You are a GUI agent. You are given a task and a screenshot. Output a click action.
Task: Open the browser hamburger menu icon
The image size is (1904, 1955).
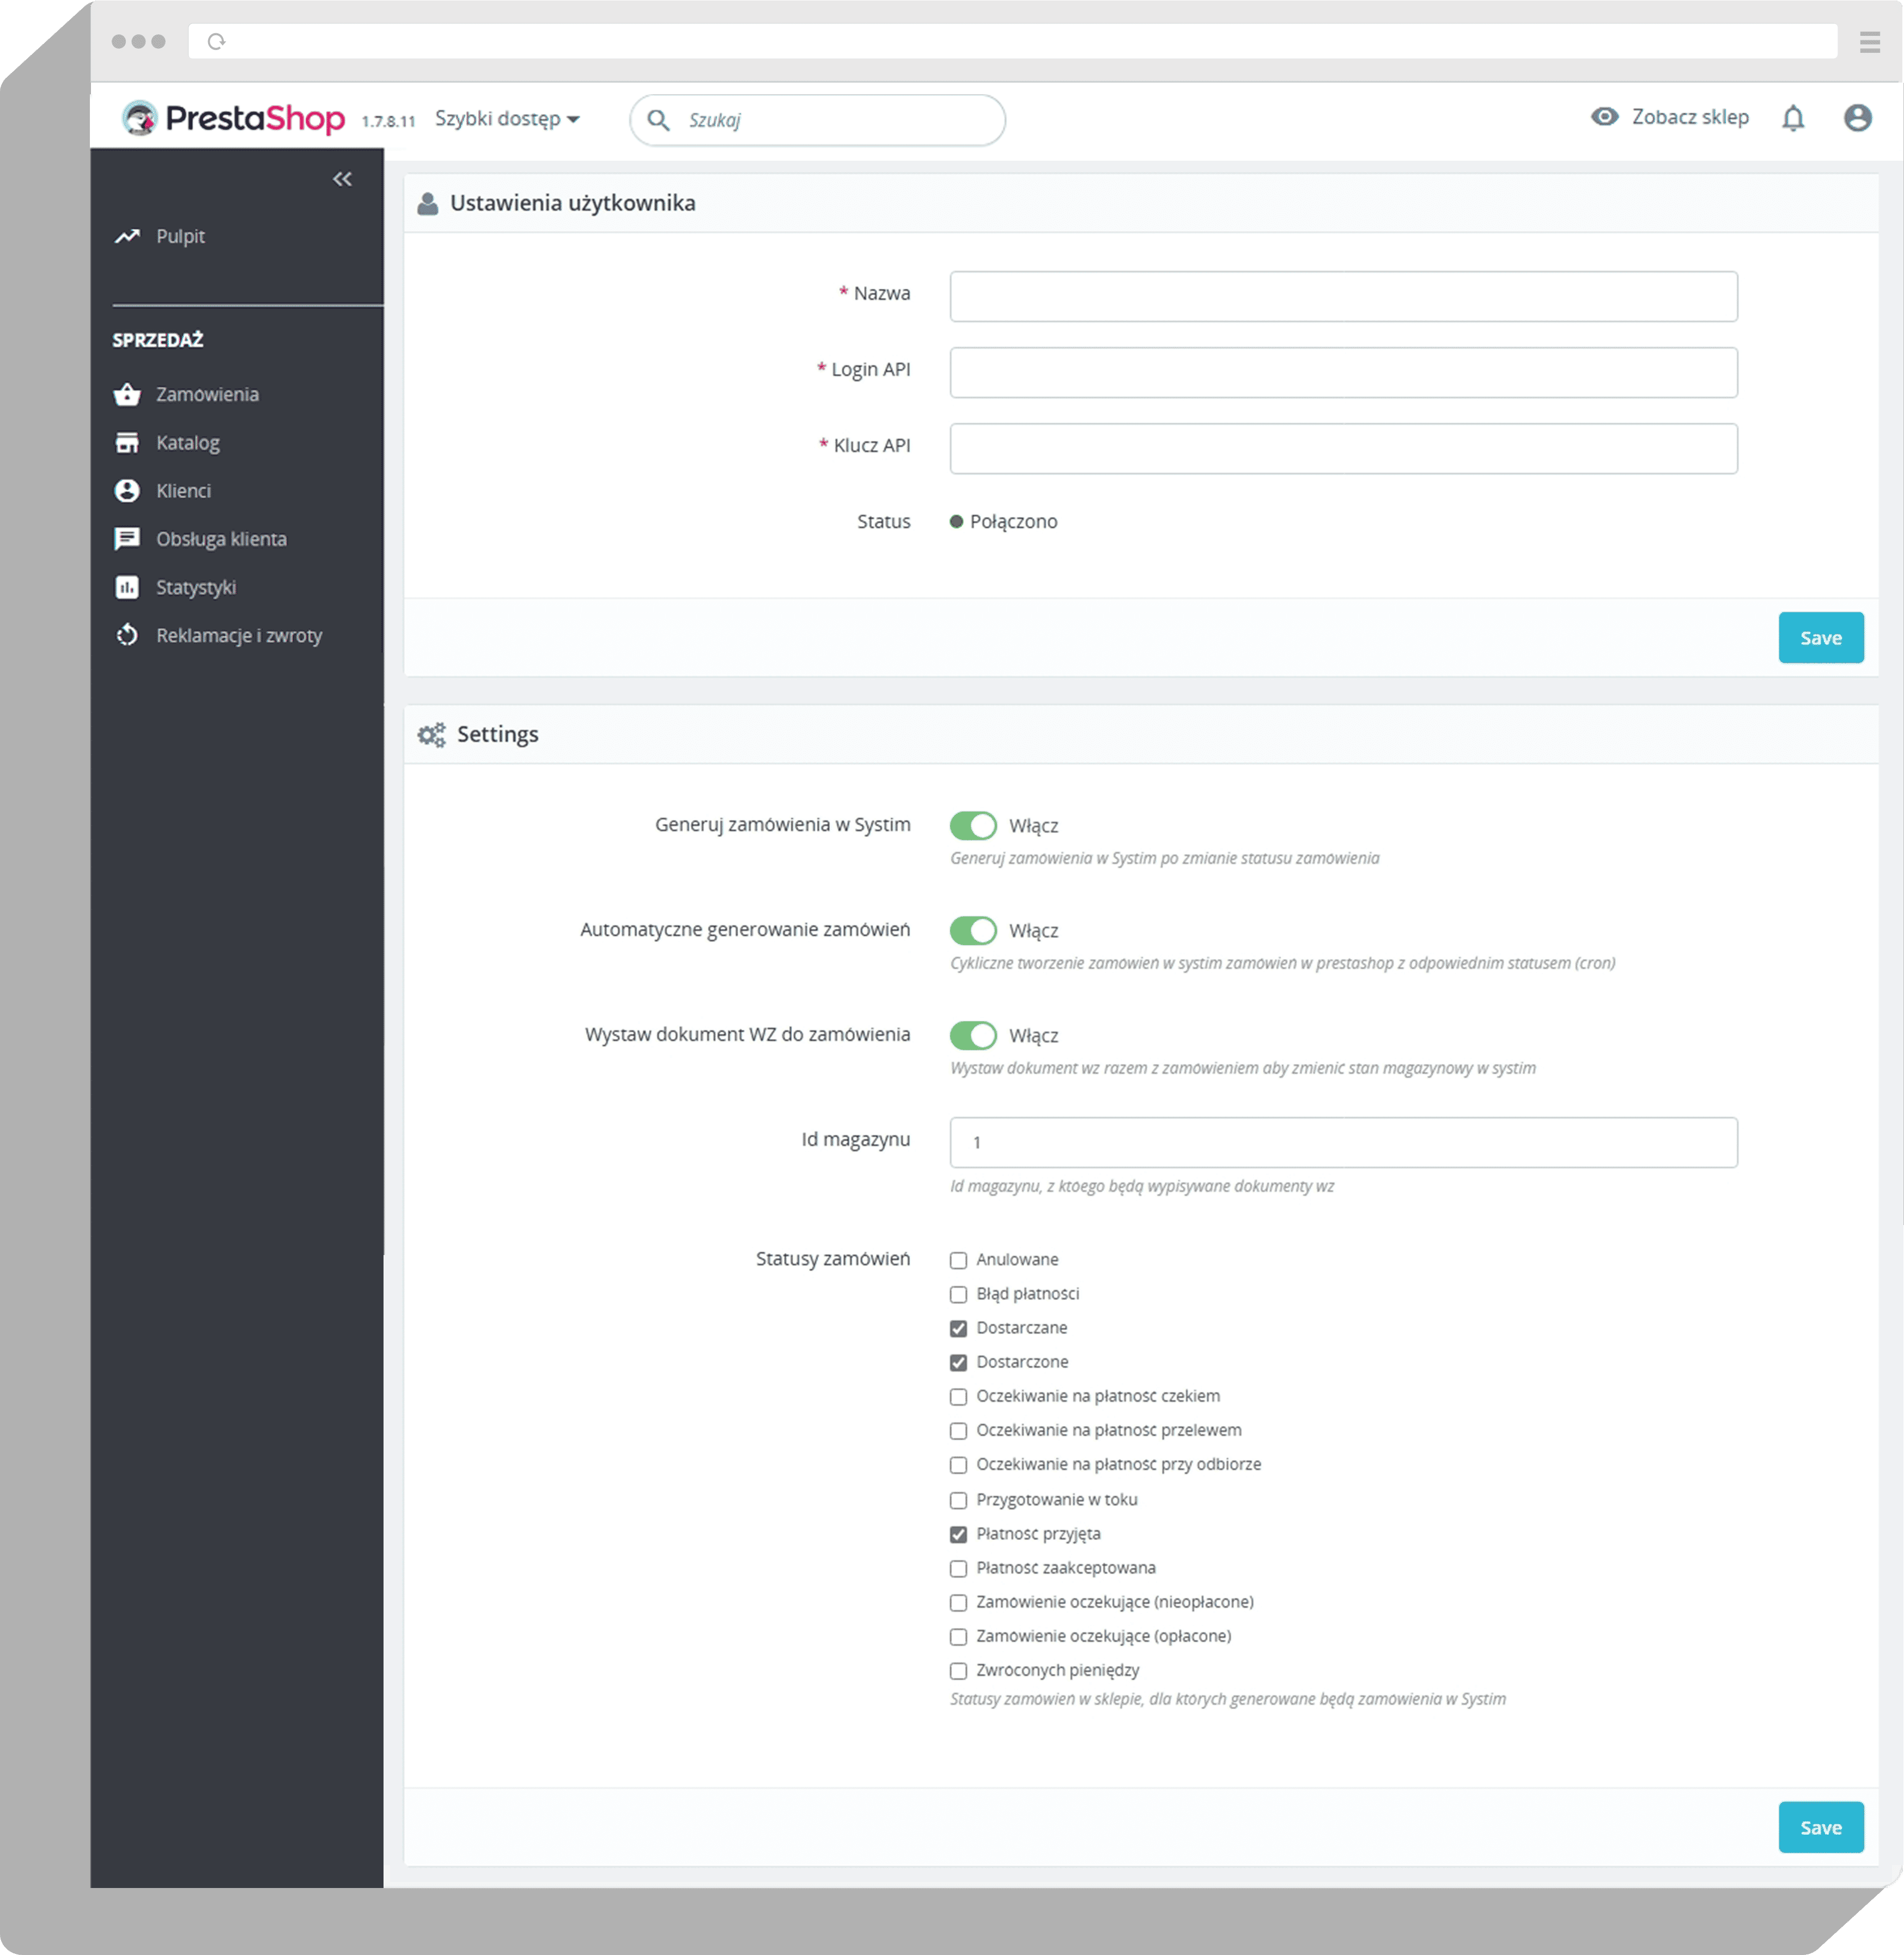click(1869, 42)
